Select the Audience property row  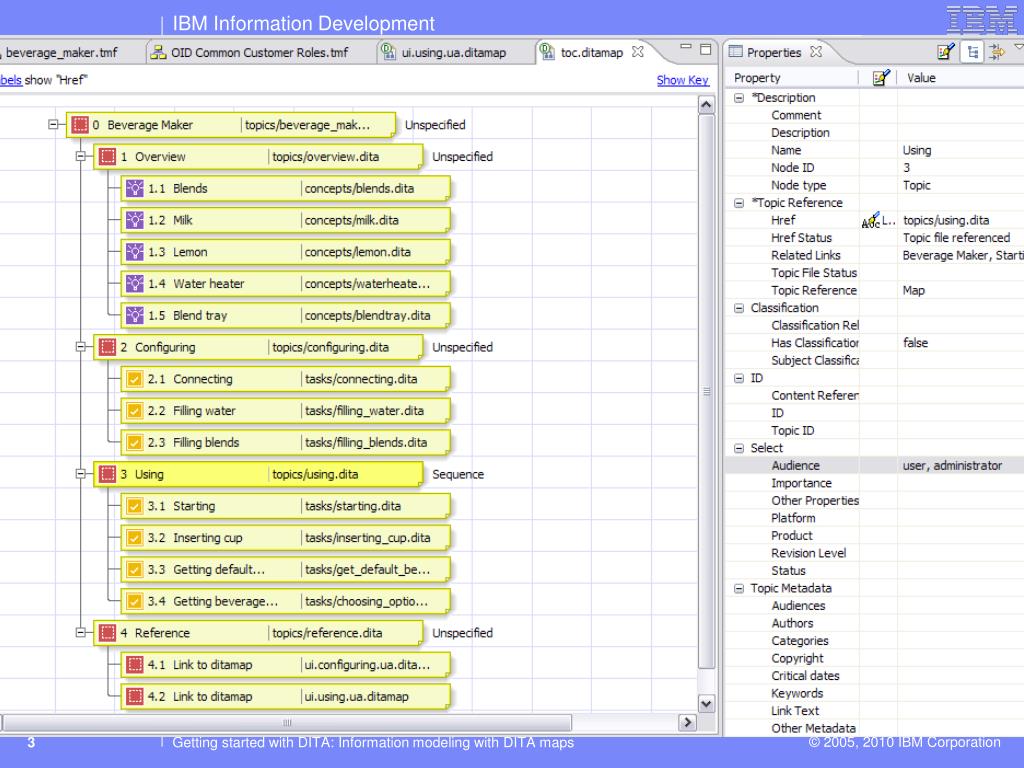click(x=874, y=466)
